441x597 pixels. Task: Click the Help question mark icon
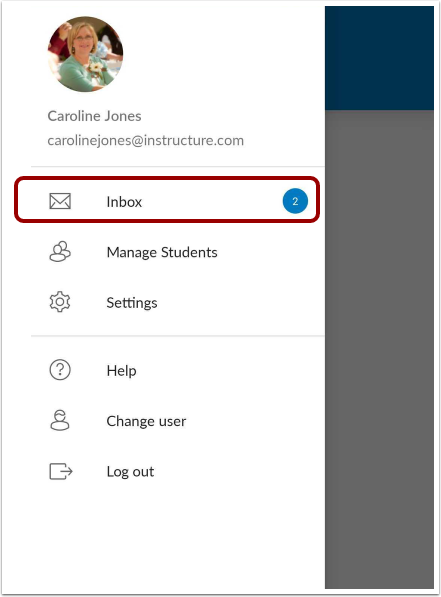click(60, 370)
